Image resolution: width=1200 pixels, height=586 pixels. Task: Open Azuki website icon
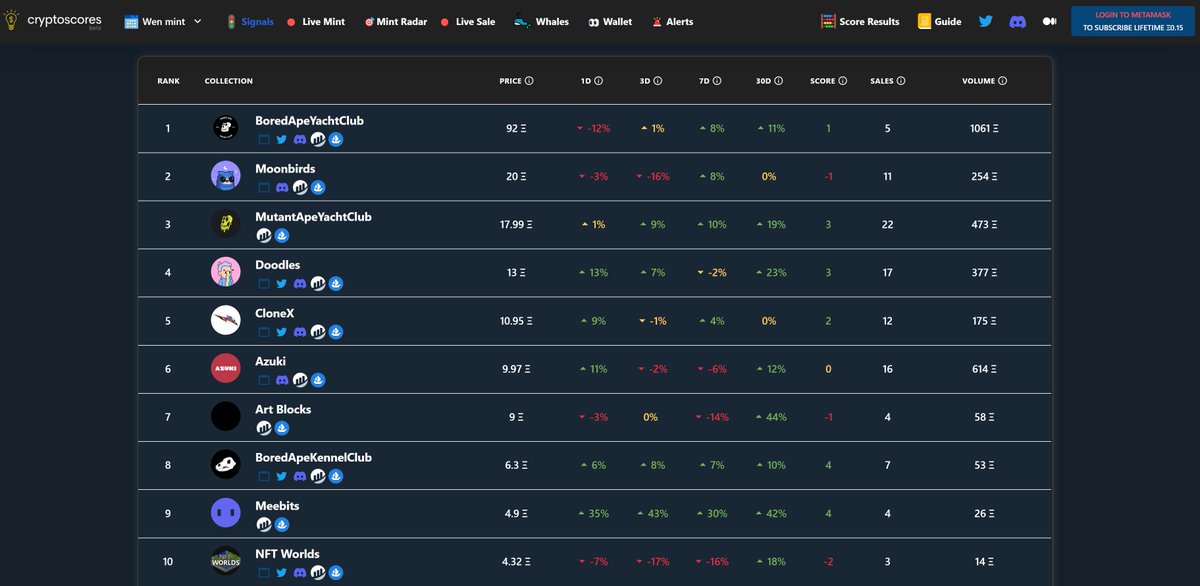(x=264, y=380)
